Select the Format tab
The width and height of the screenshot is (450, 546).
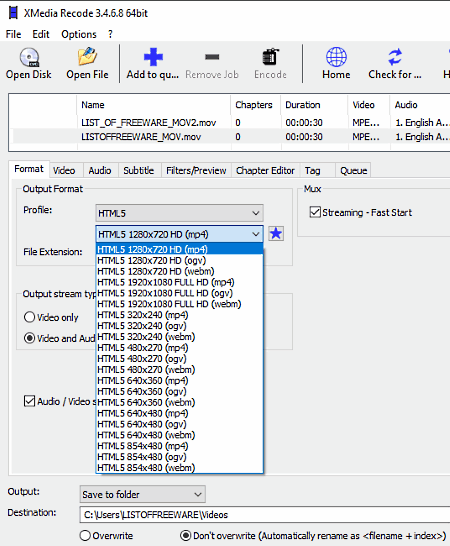[29, 169]
